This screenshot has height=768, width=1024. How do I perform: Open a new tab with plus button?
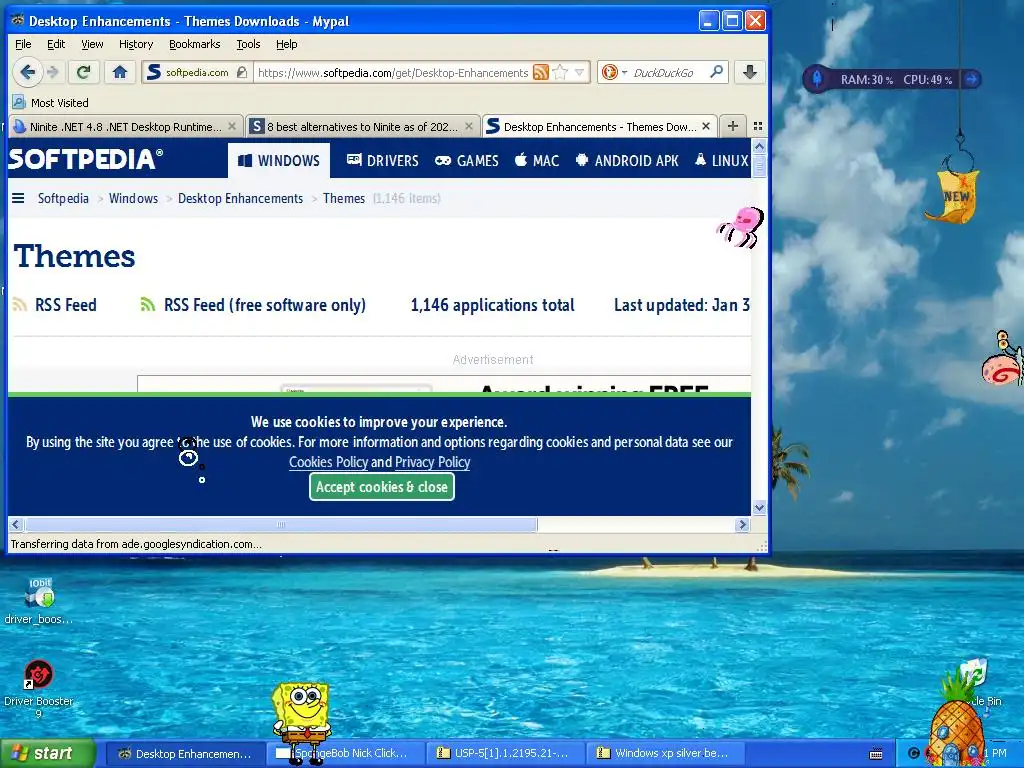point(733,126)
